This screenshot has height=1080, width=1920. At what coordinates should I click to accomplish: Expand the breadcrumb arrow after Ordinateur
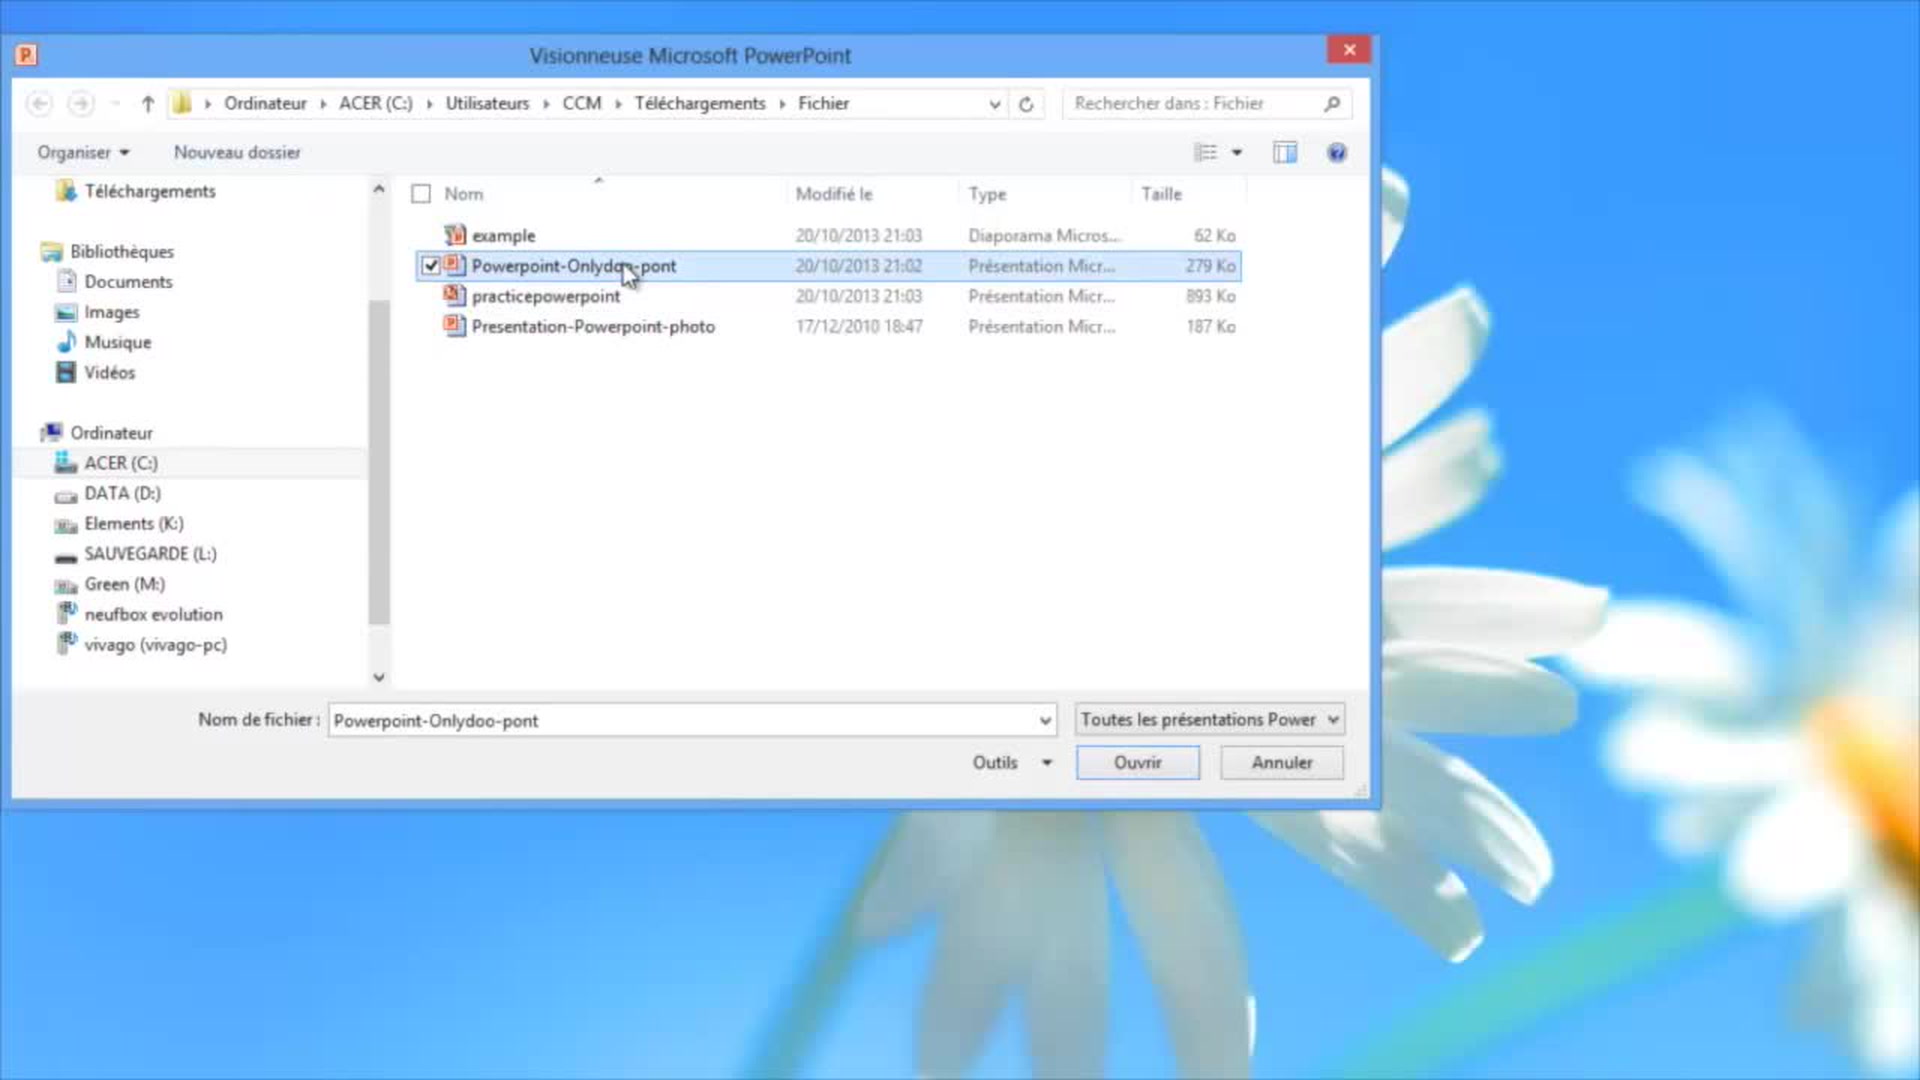tap(323, 103)
